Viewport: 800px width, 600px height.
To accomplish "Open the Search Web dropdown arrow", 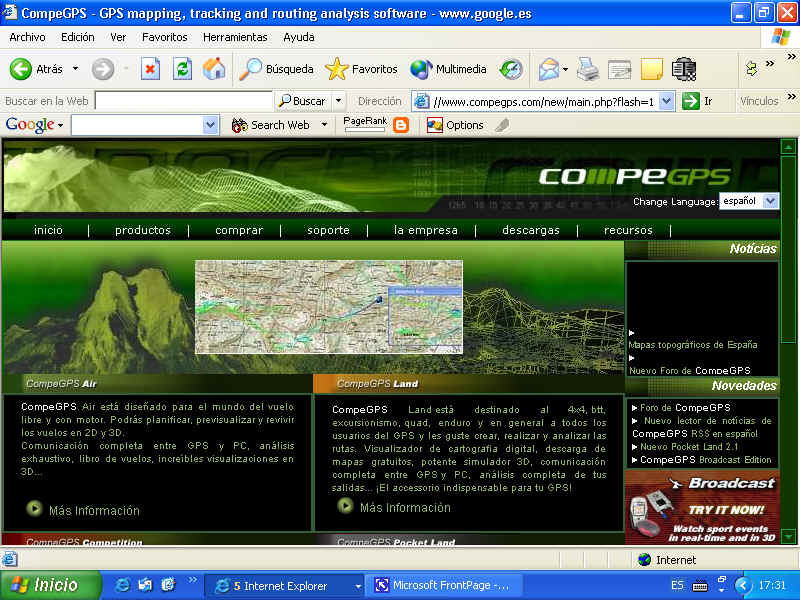I will tap(324, 125).
